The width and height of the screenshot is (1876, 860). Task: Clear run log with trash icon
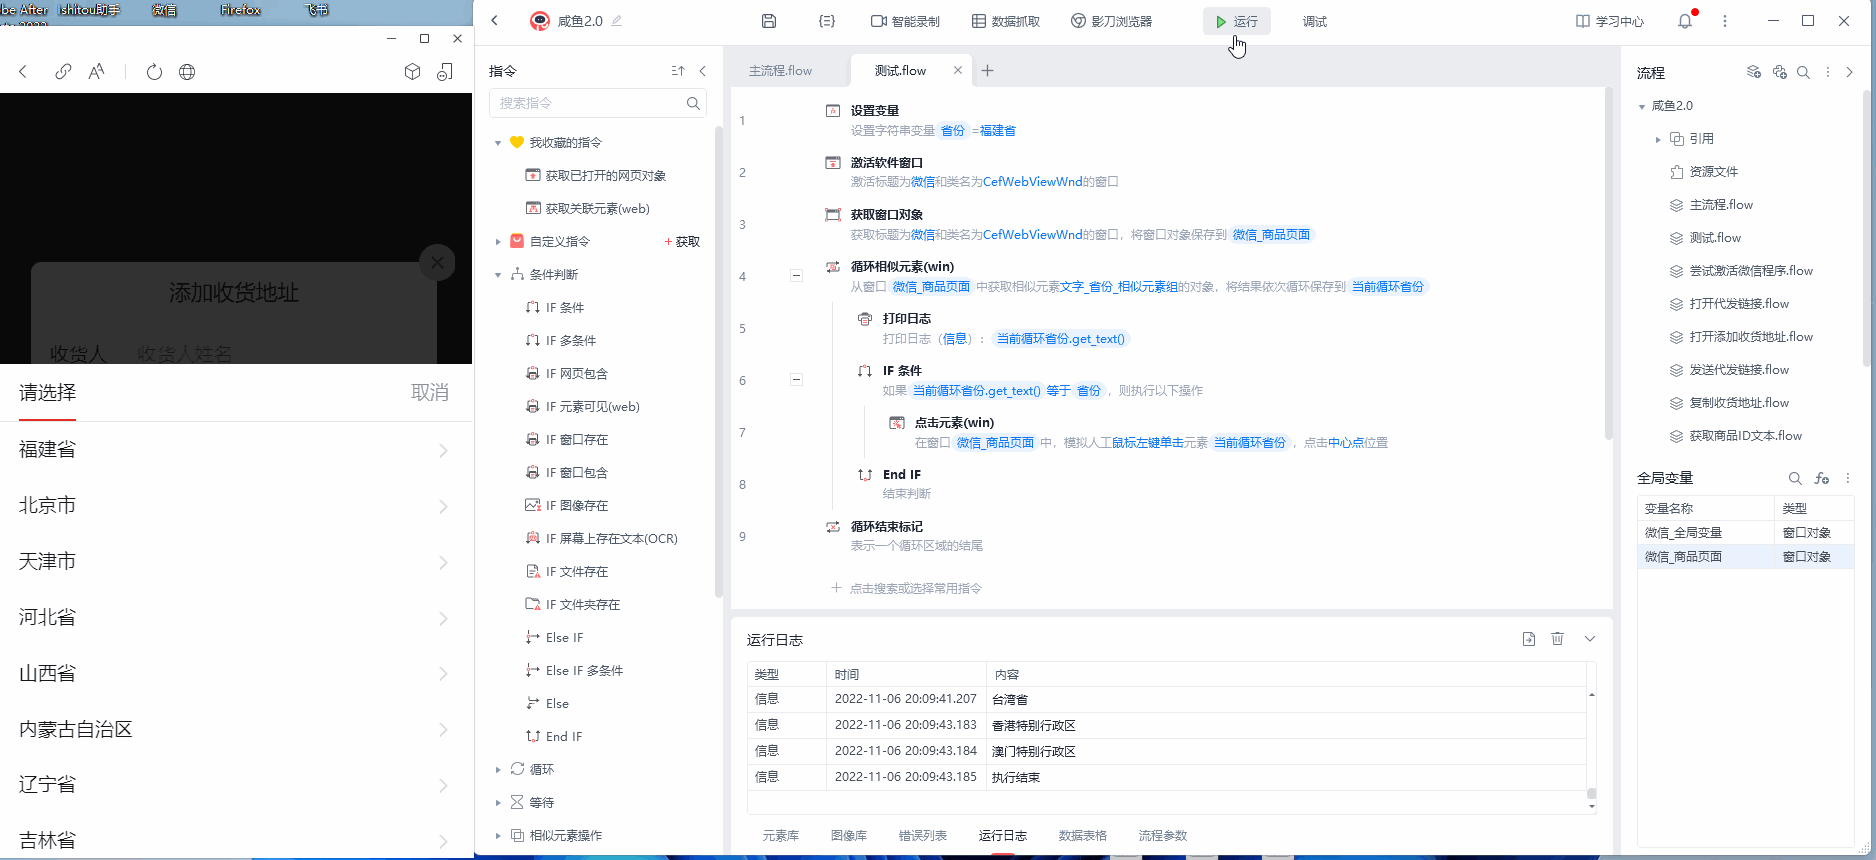coord(1557,639)
